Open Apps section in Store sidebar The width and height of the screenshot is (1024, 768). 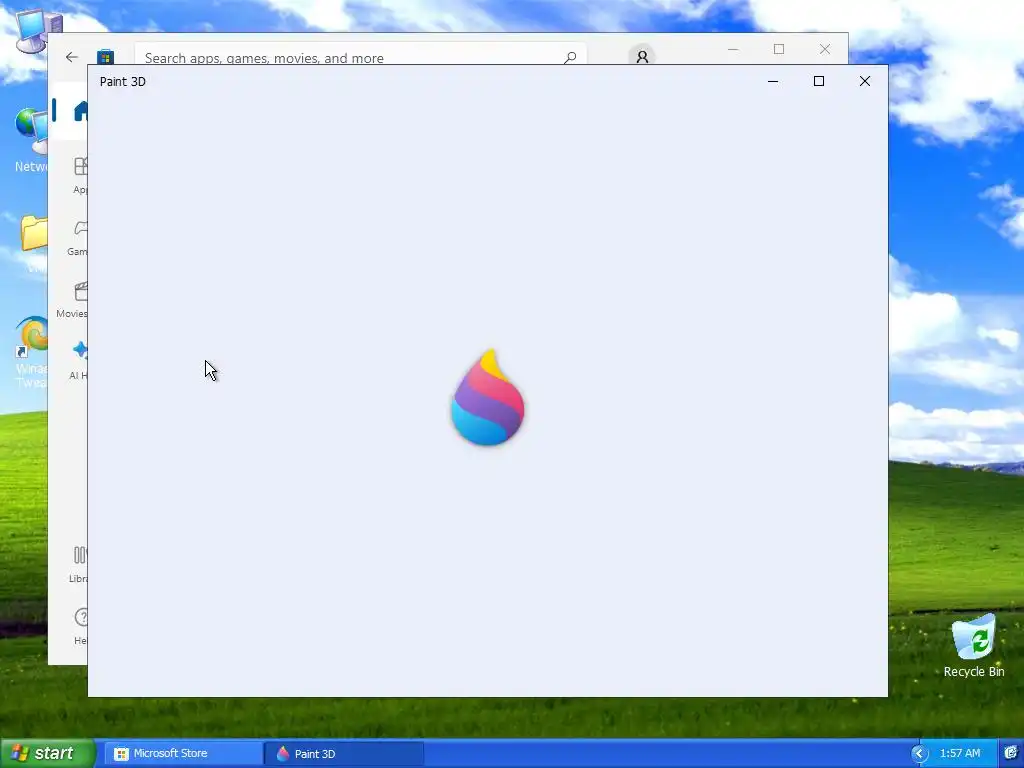[80, 175]
